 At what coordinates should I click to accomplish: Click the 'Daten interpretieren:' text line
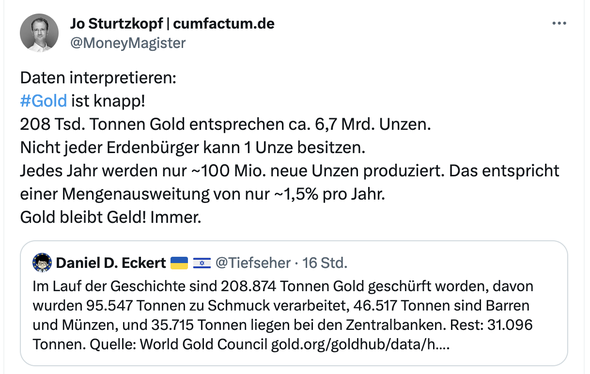[98, 78]
